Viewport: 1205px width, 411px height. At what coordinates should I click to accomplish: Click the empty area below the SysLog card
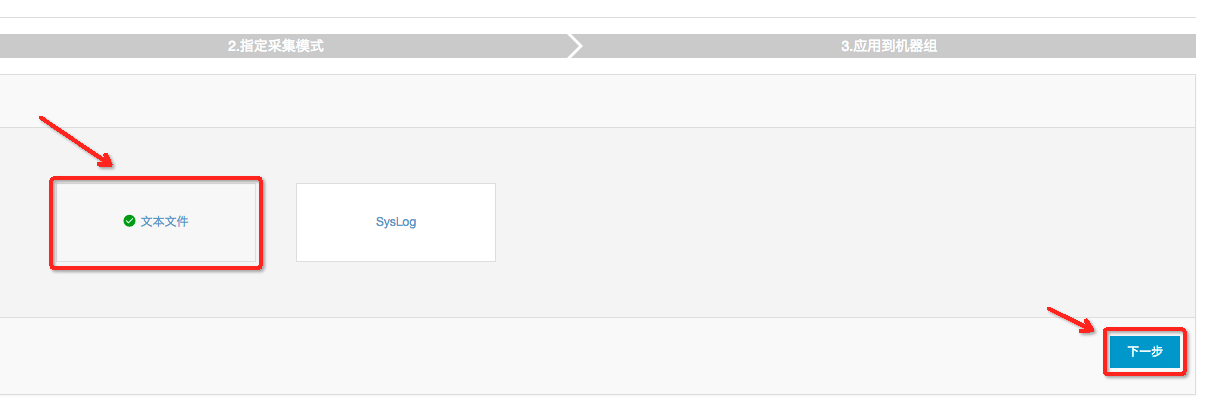click(395, 290)
